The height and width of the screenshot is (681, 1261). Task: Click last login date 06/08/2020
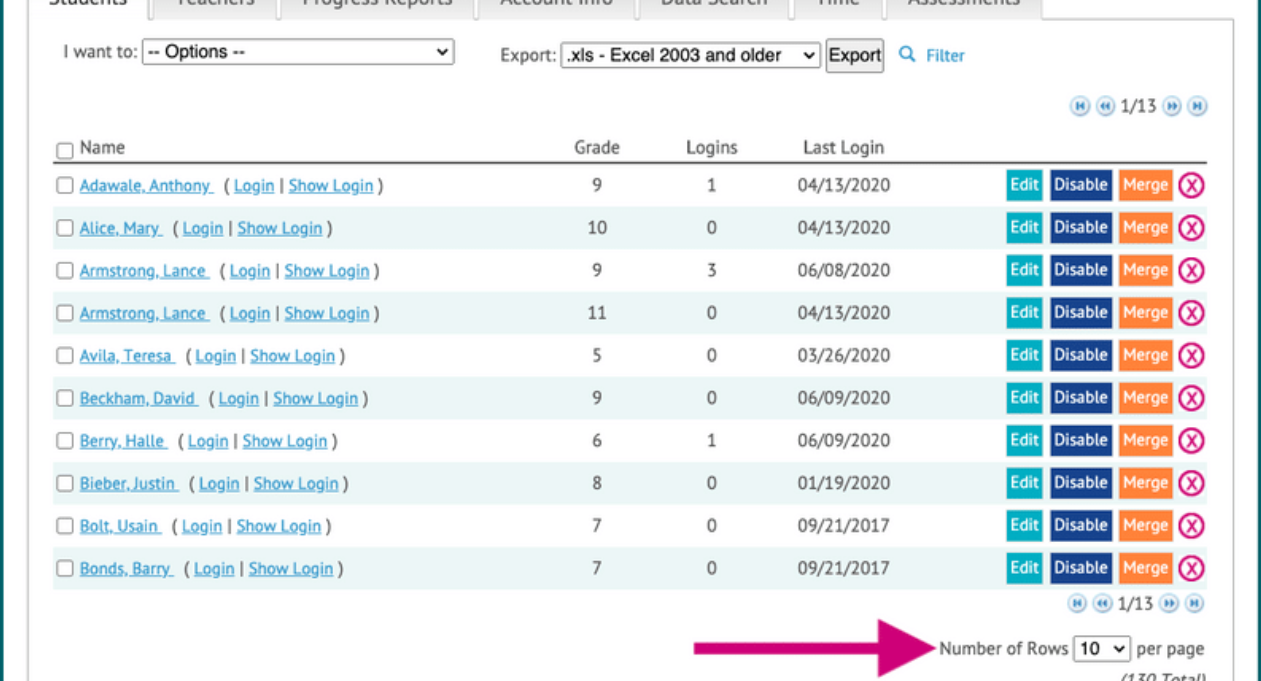click(x=844, y=271)
